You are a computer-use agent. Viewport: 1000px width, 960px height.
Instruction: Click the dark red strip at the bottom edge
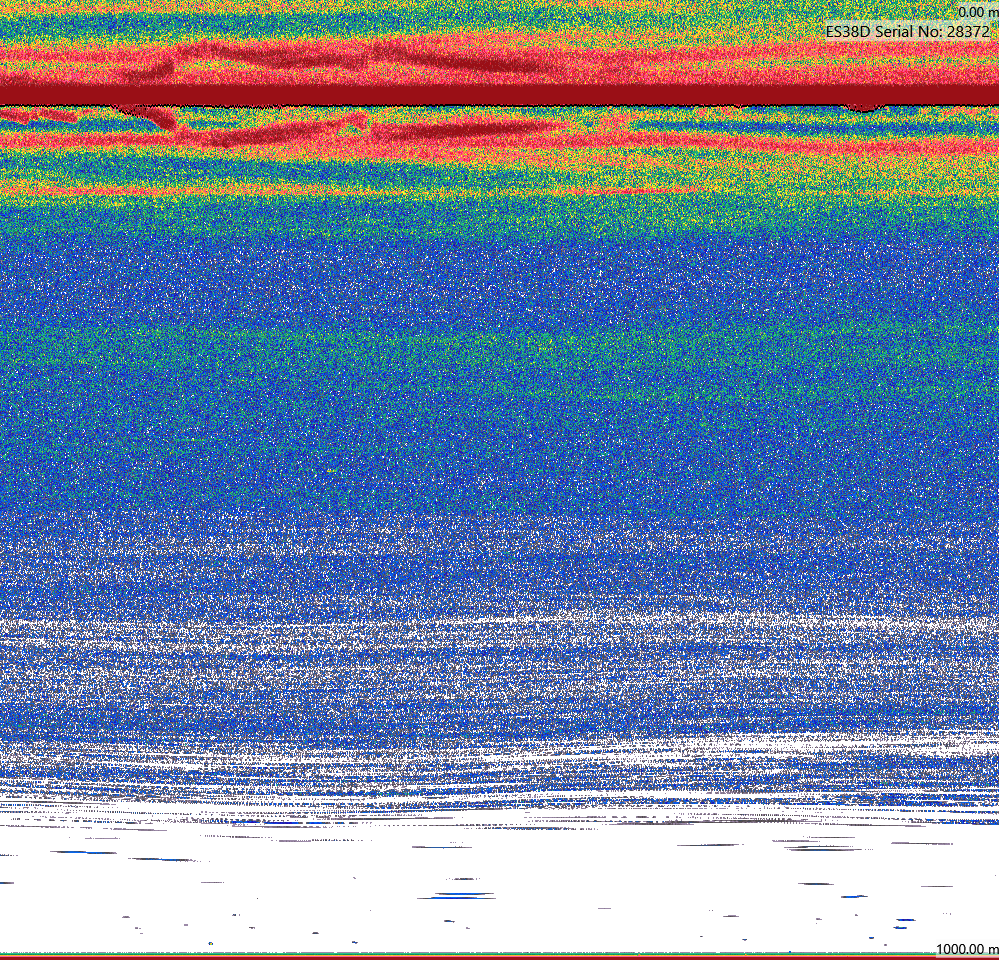(x=500, y=957)
